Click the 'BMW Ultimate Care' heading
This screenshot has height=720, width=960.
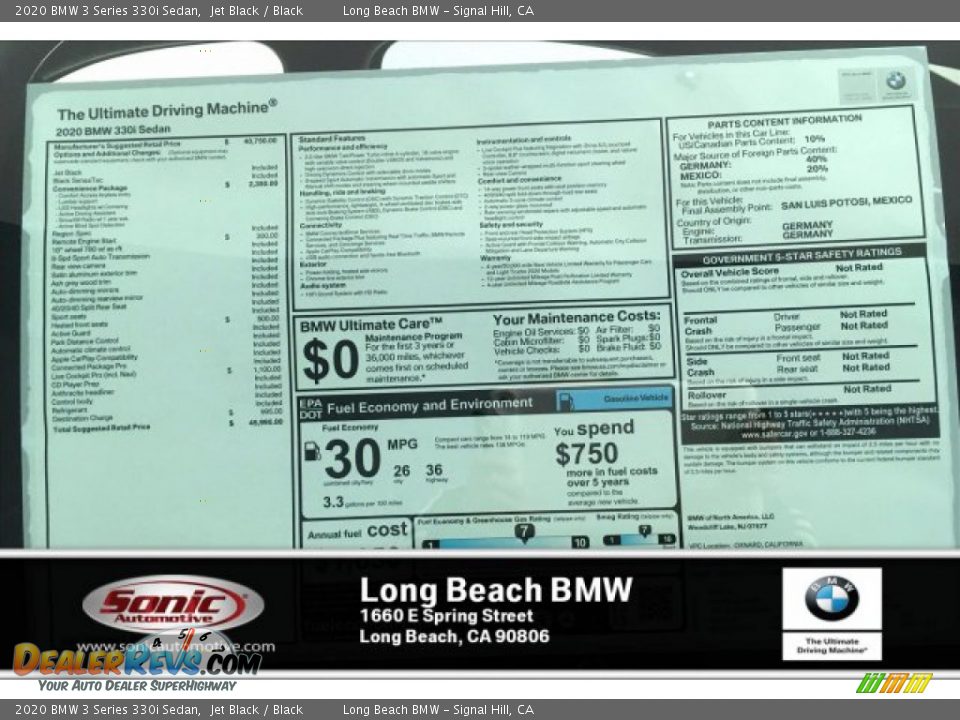click(371, 325)
